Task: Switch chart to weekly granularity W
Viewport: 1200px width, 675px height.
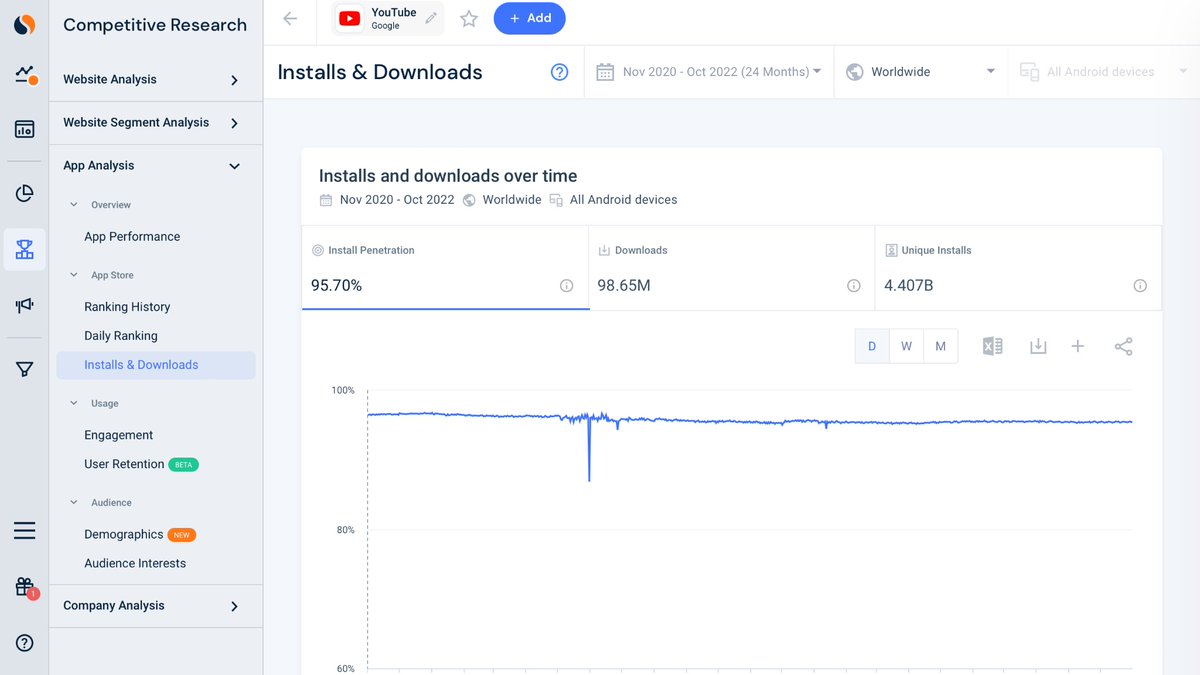Action: tap(906, 346)
